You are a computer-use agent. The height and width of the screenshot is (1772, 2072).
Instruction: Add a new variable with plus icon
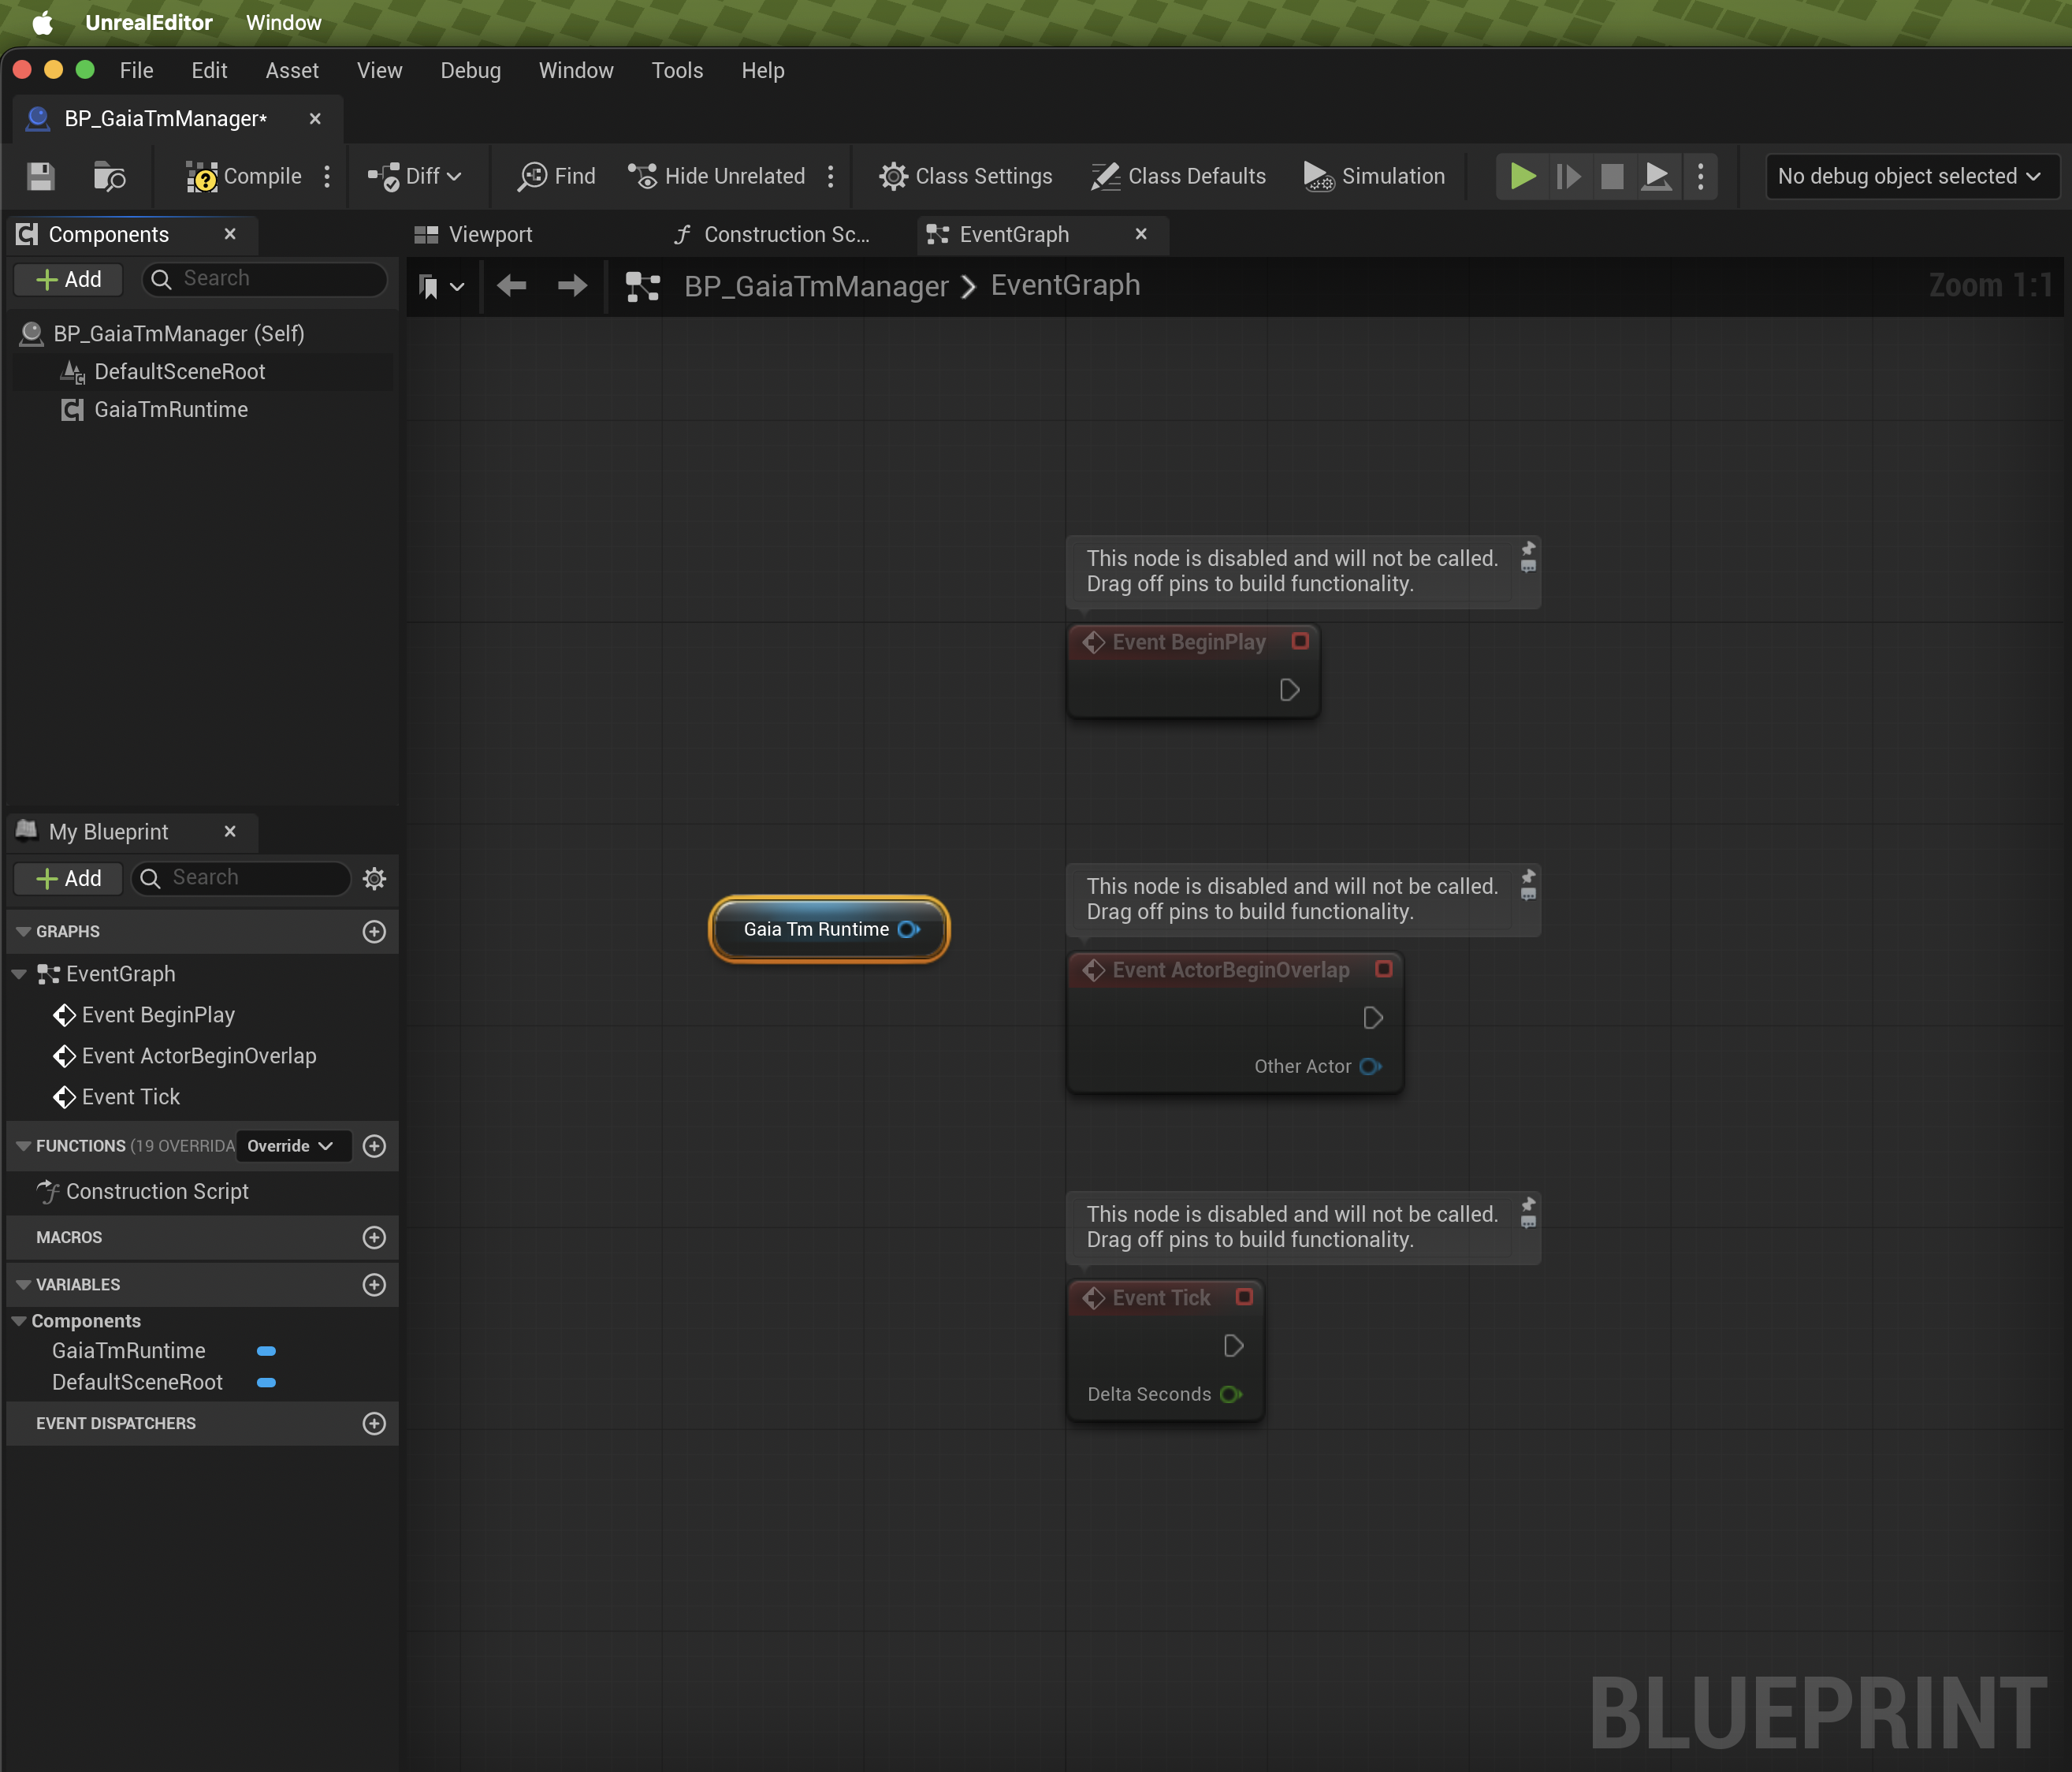point(374,1285)
